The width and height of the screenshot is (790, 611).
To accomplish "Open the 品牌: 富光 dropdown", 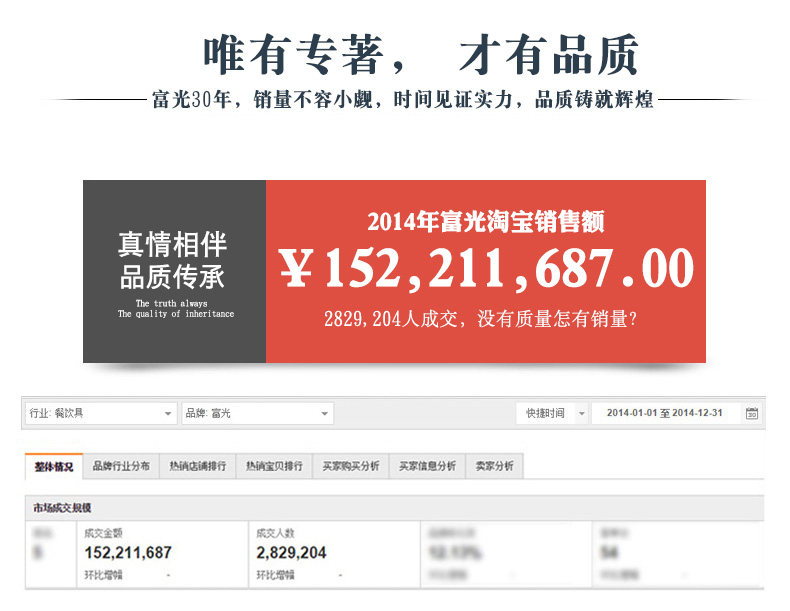I will pos(257,414).
